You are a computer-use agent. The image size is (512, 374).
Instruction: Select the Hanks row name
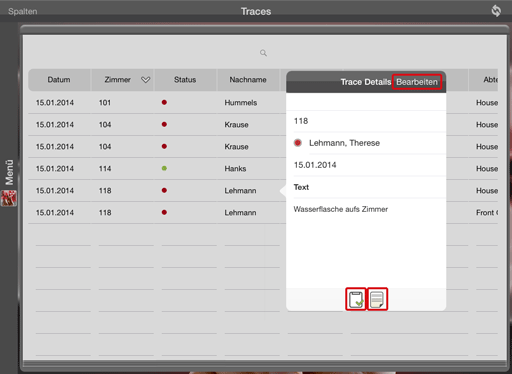(x=235, y=169)
